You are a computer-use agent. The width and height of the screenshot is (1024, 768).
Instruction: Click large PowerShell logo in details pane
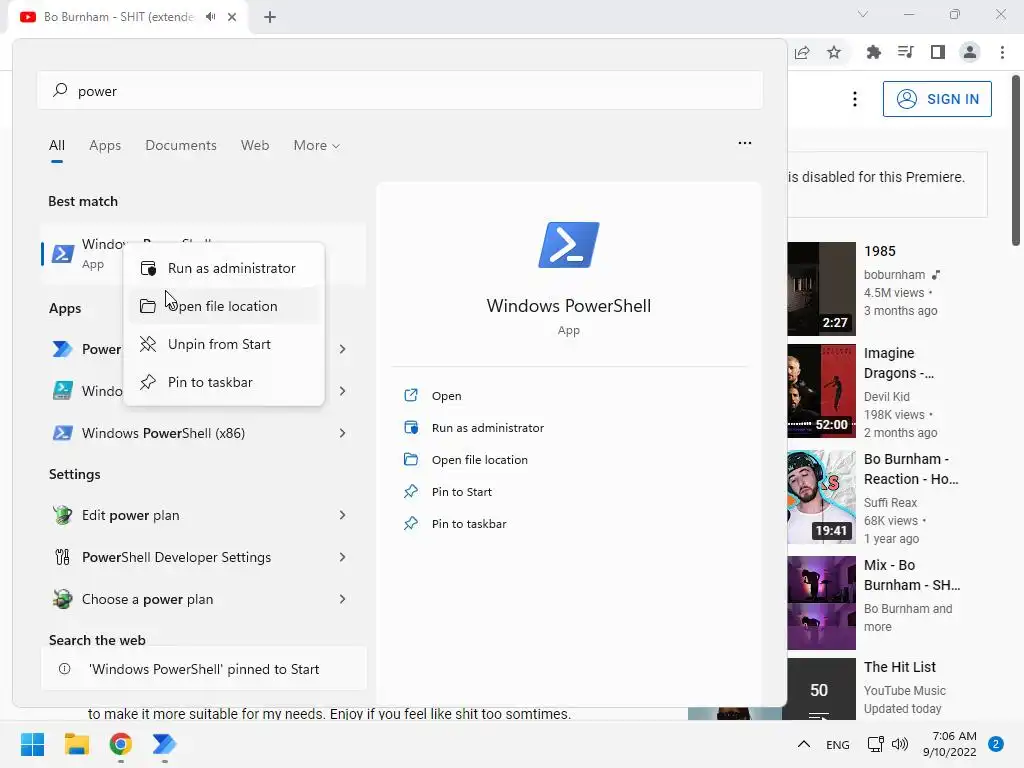tap(569, 245)
